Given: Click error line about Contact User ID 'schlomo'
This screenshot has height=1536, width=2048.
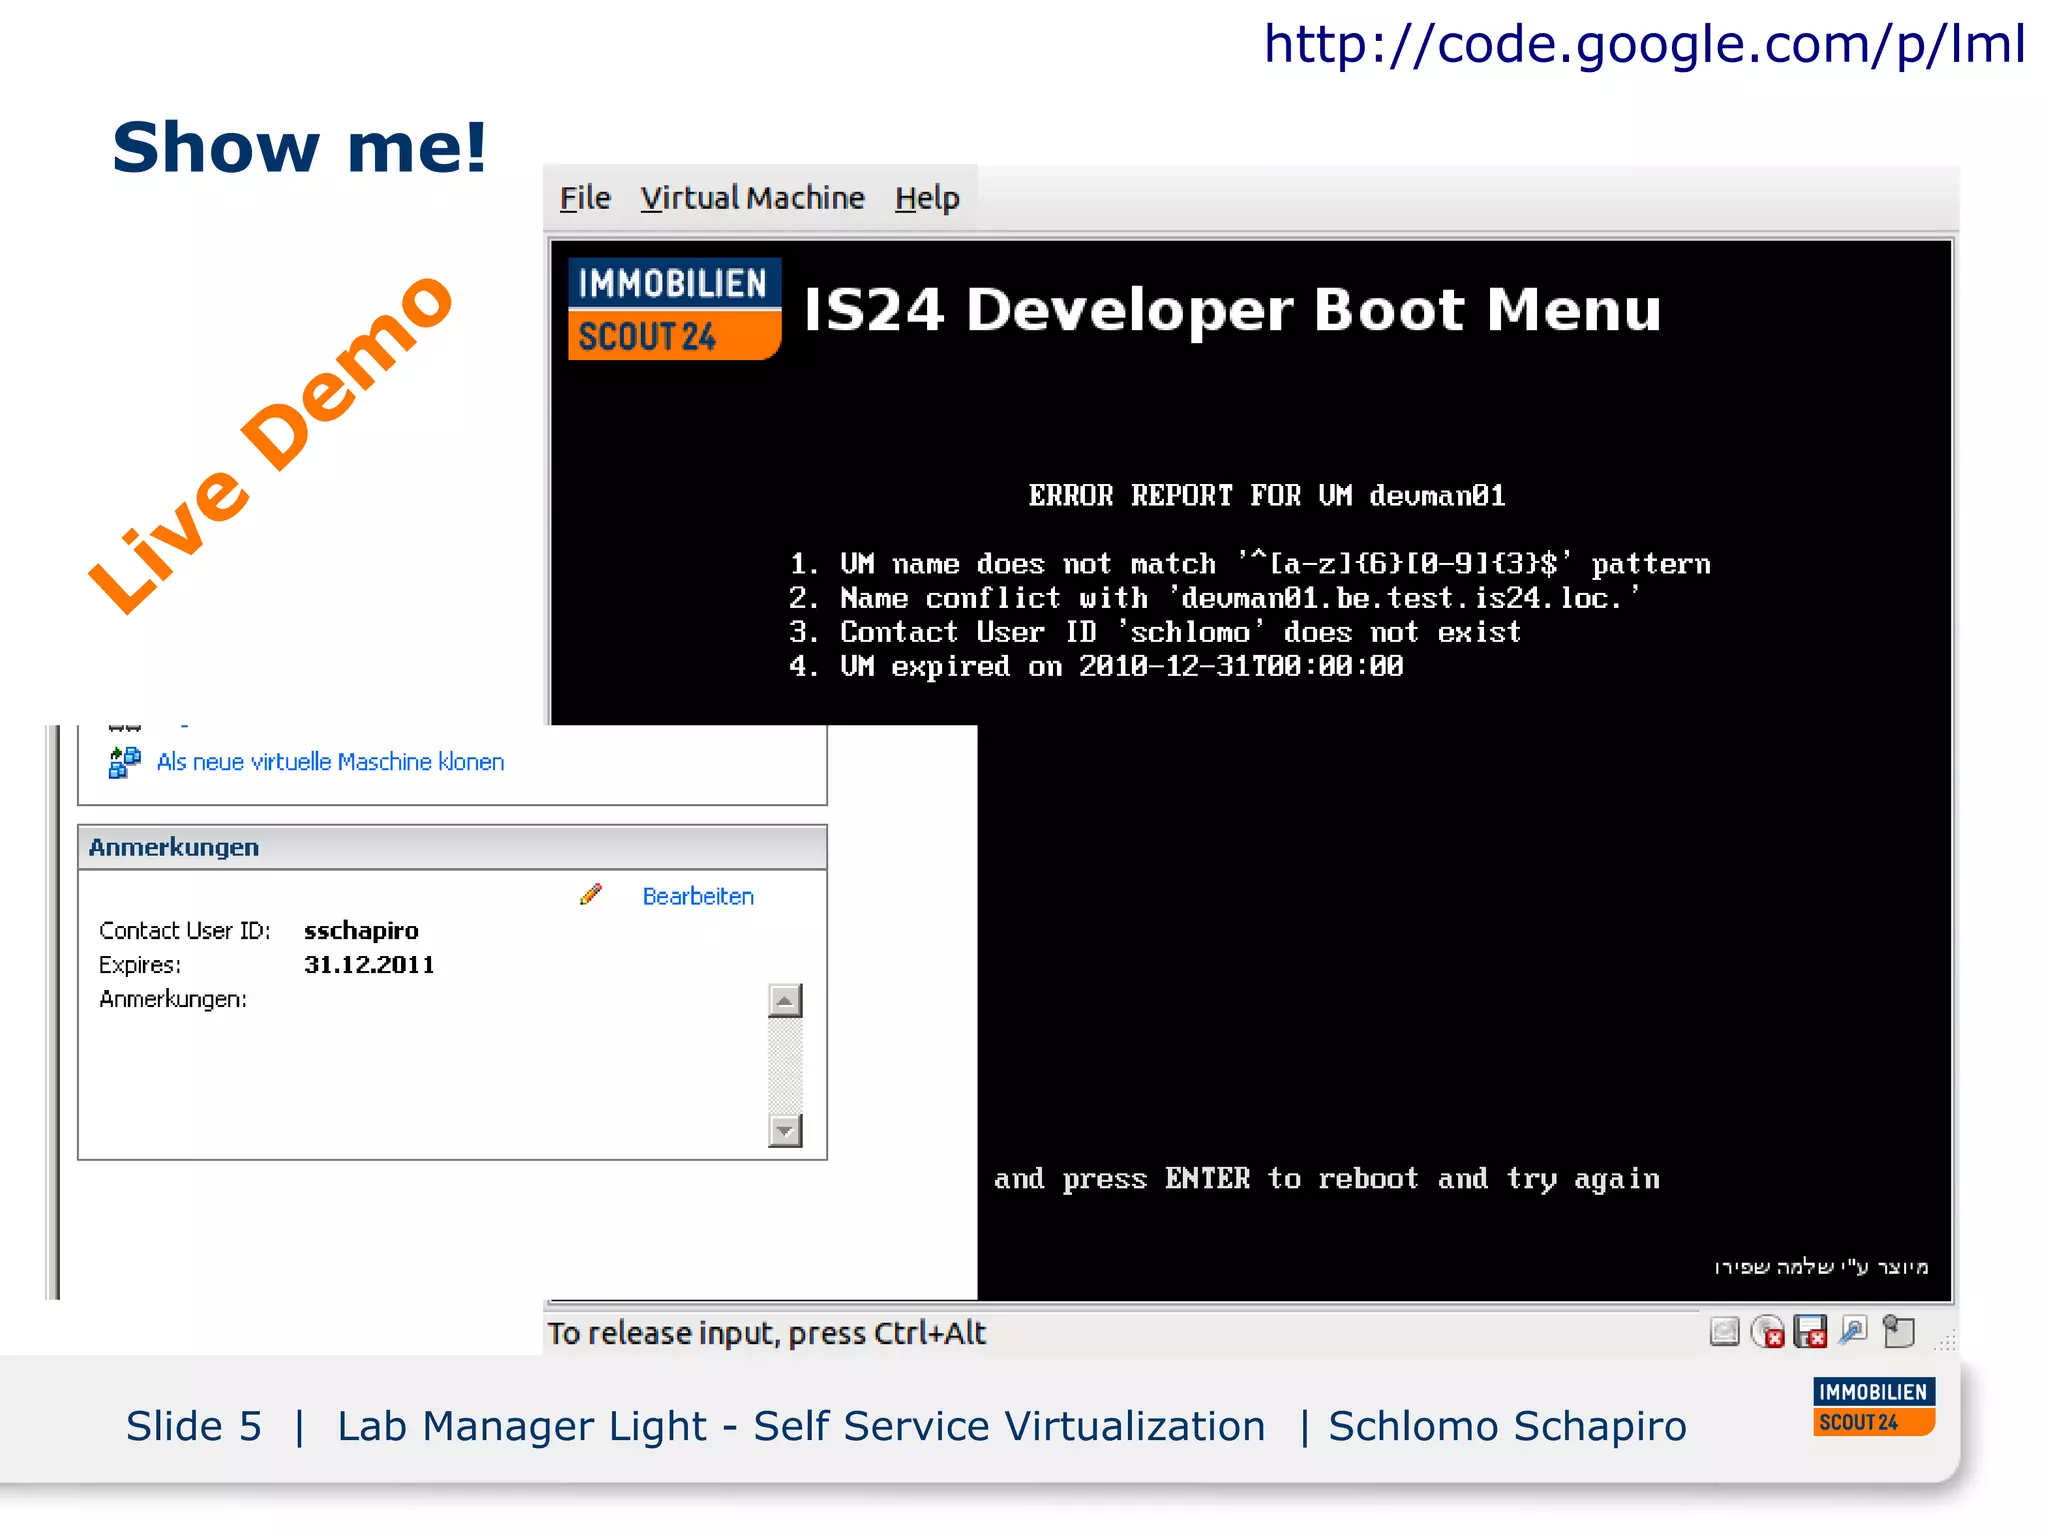Looking at the screenshot, I should click(1154, 632).
